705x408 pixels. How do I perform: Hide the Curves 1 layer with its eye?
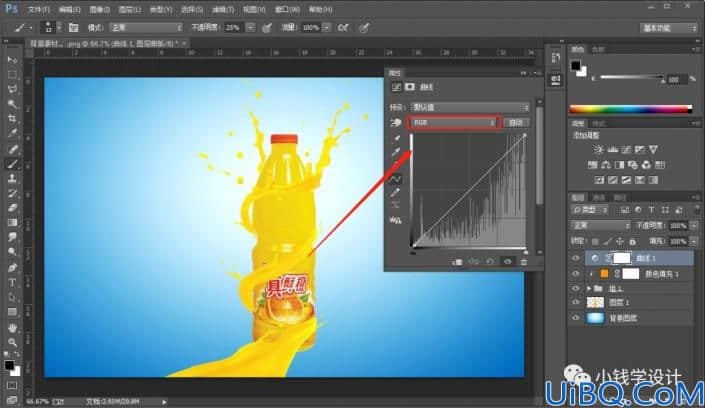576,258
